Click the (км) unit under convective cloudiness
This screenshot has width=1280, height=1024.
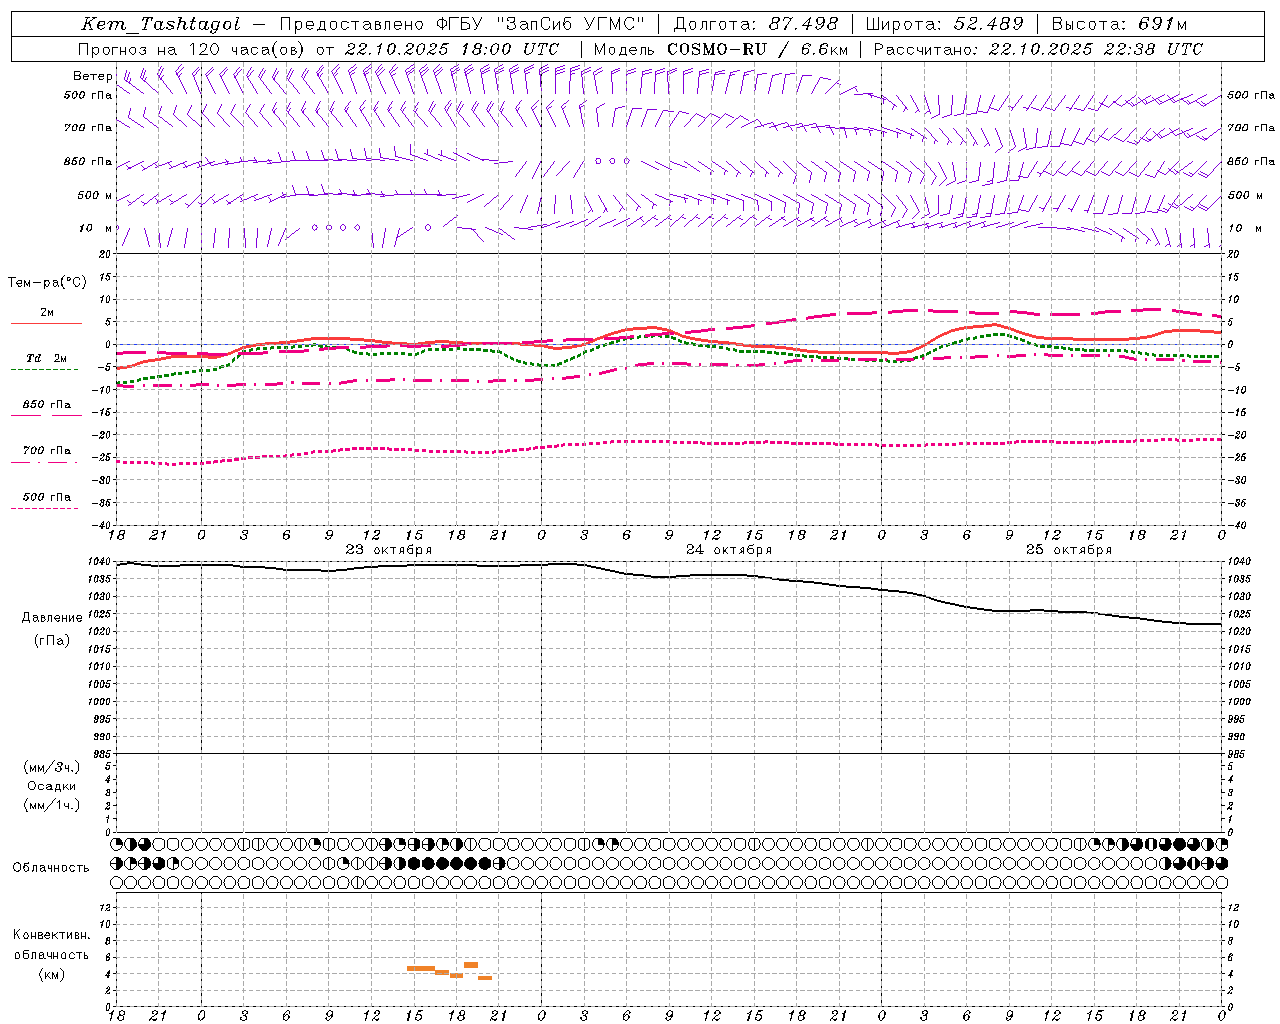tap(51, 974)
